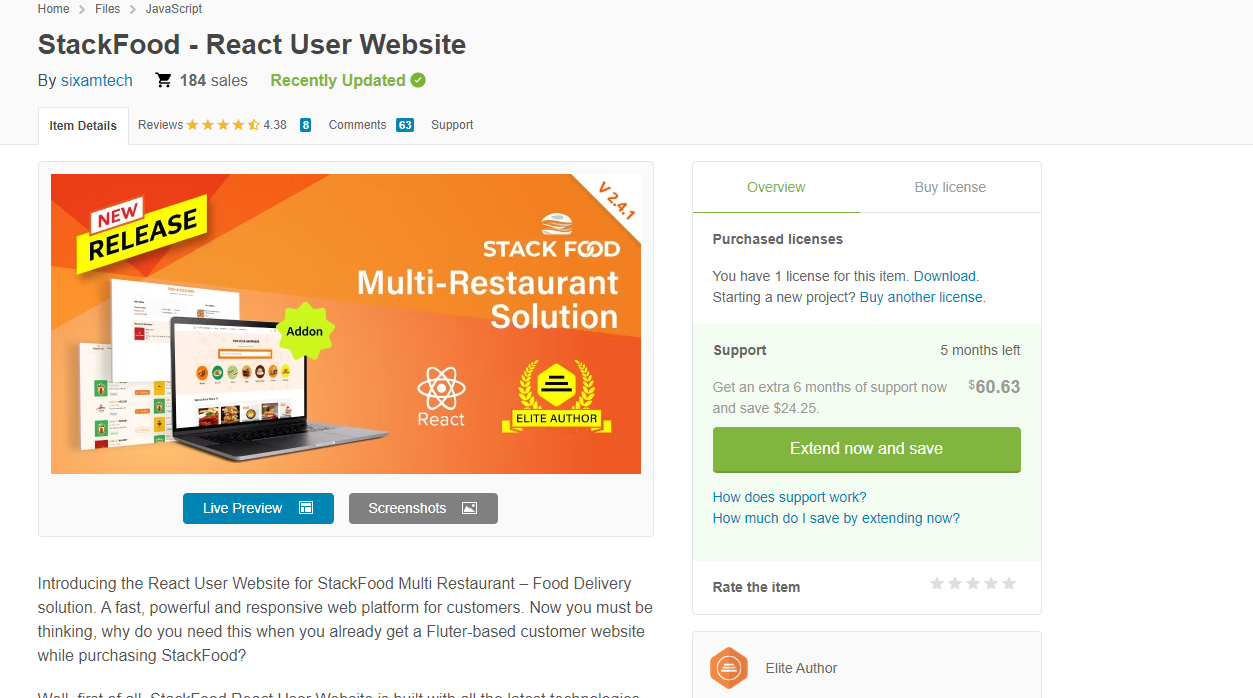This screenshot has height=698, width=1253.
Task: Rate the item five stars
Action: pyautogui.click(x=1009, y=583)
